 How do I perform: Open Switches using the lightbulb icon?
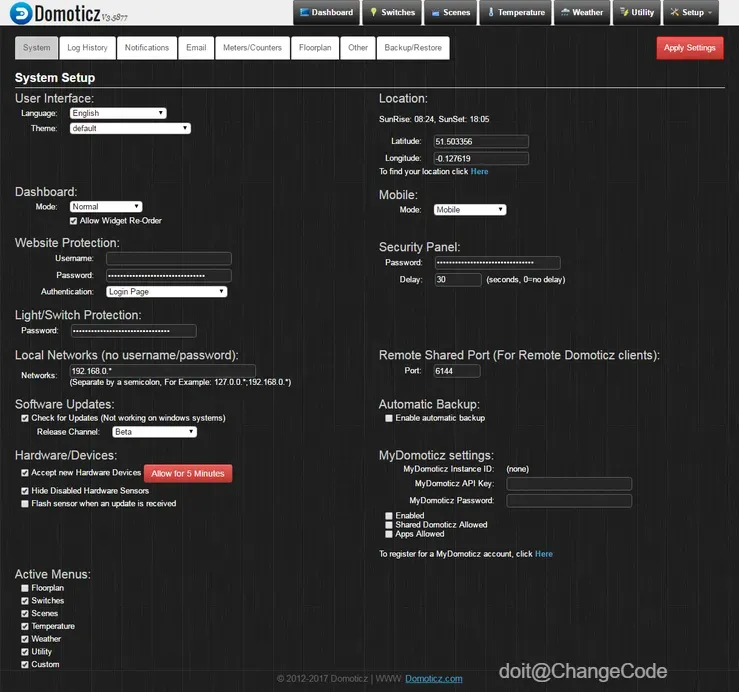373,12
